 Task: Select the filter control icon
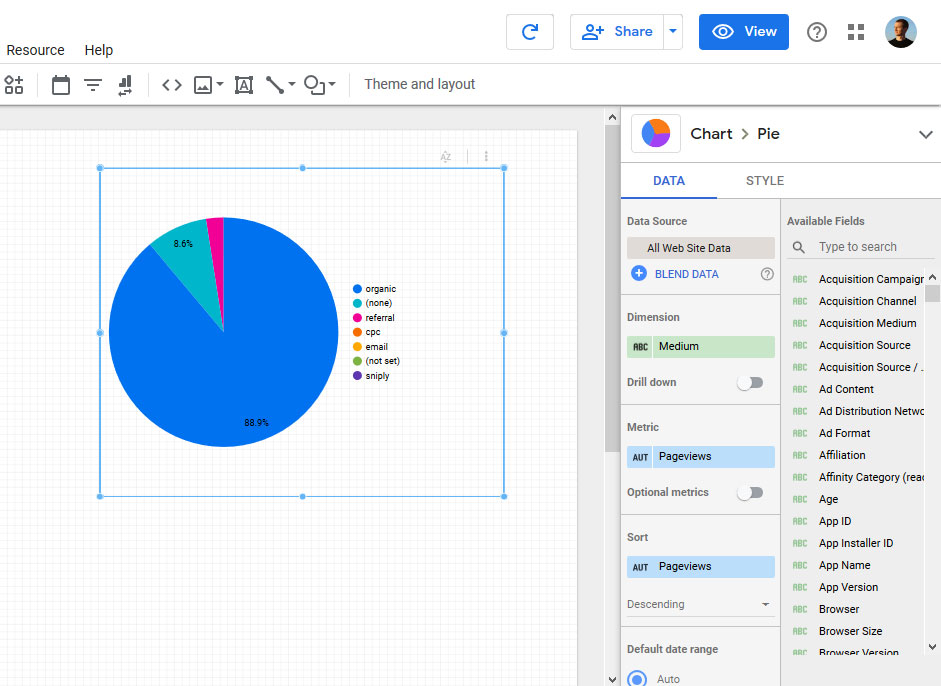[x=92, y=85]
